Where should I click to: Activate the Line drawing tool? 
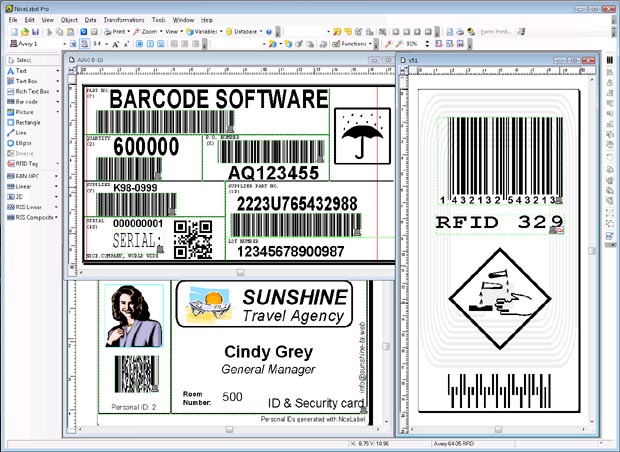pos(22,131)
